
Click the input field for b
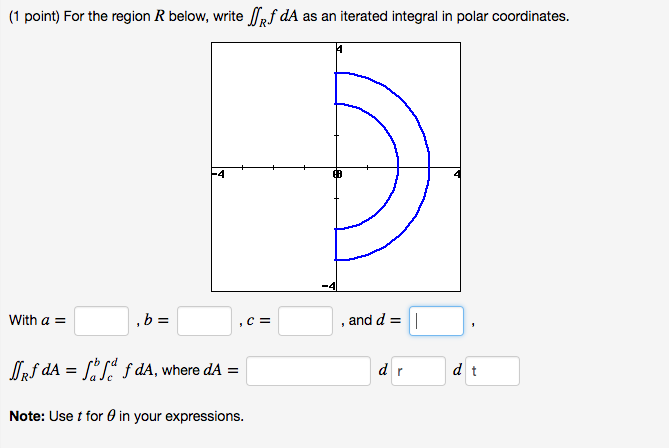204,321
